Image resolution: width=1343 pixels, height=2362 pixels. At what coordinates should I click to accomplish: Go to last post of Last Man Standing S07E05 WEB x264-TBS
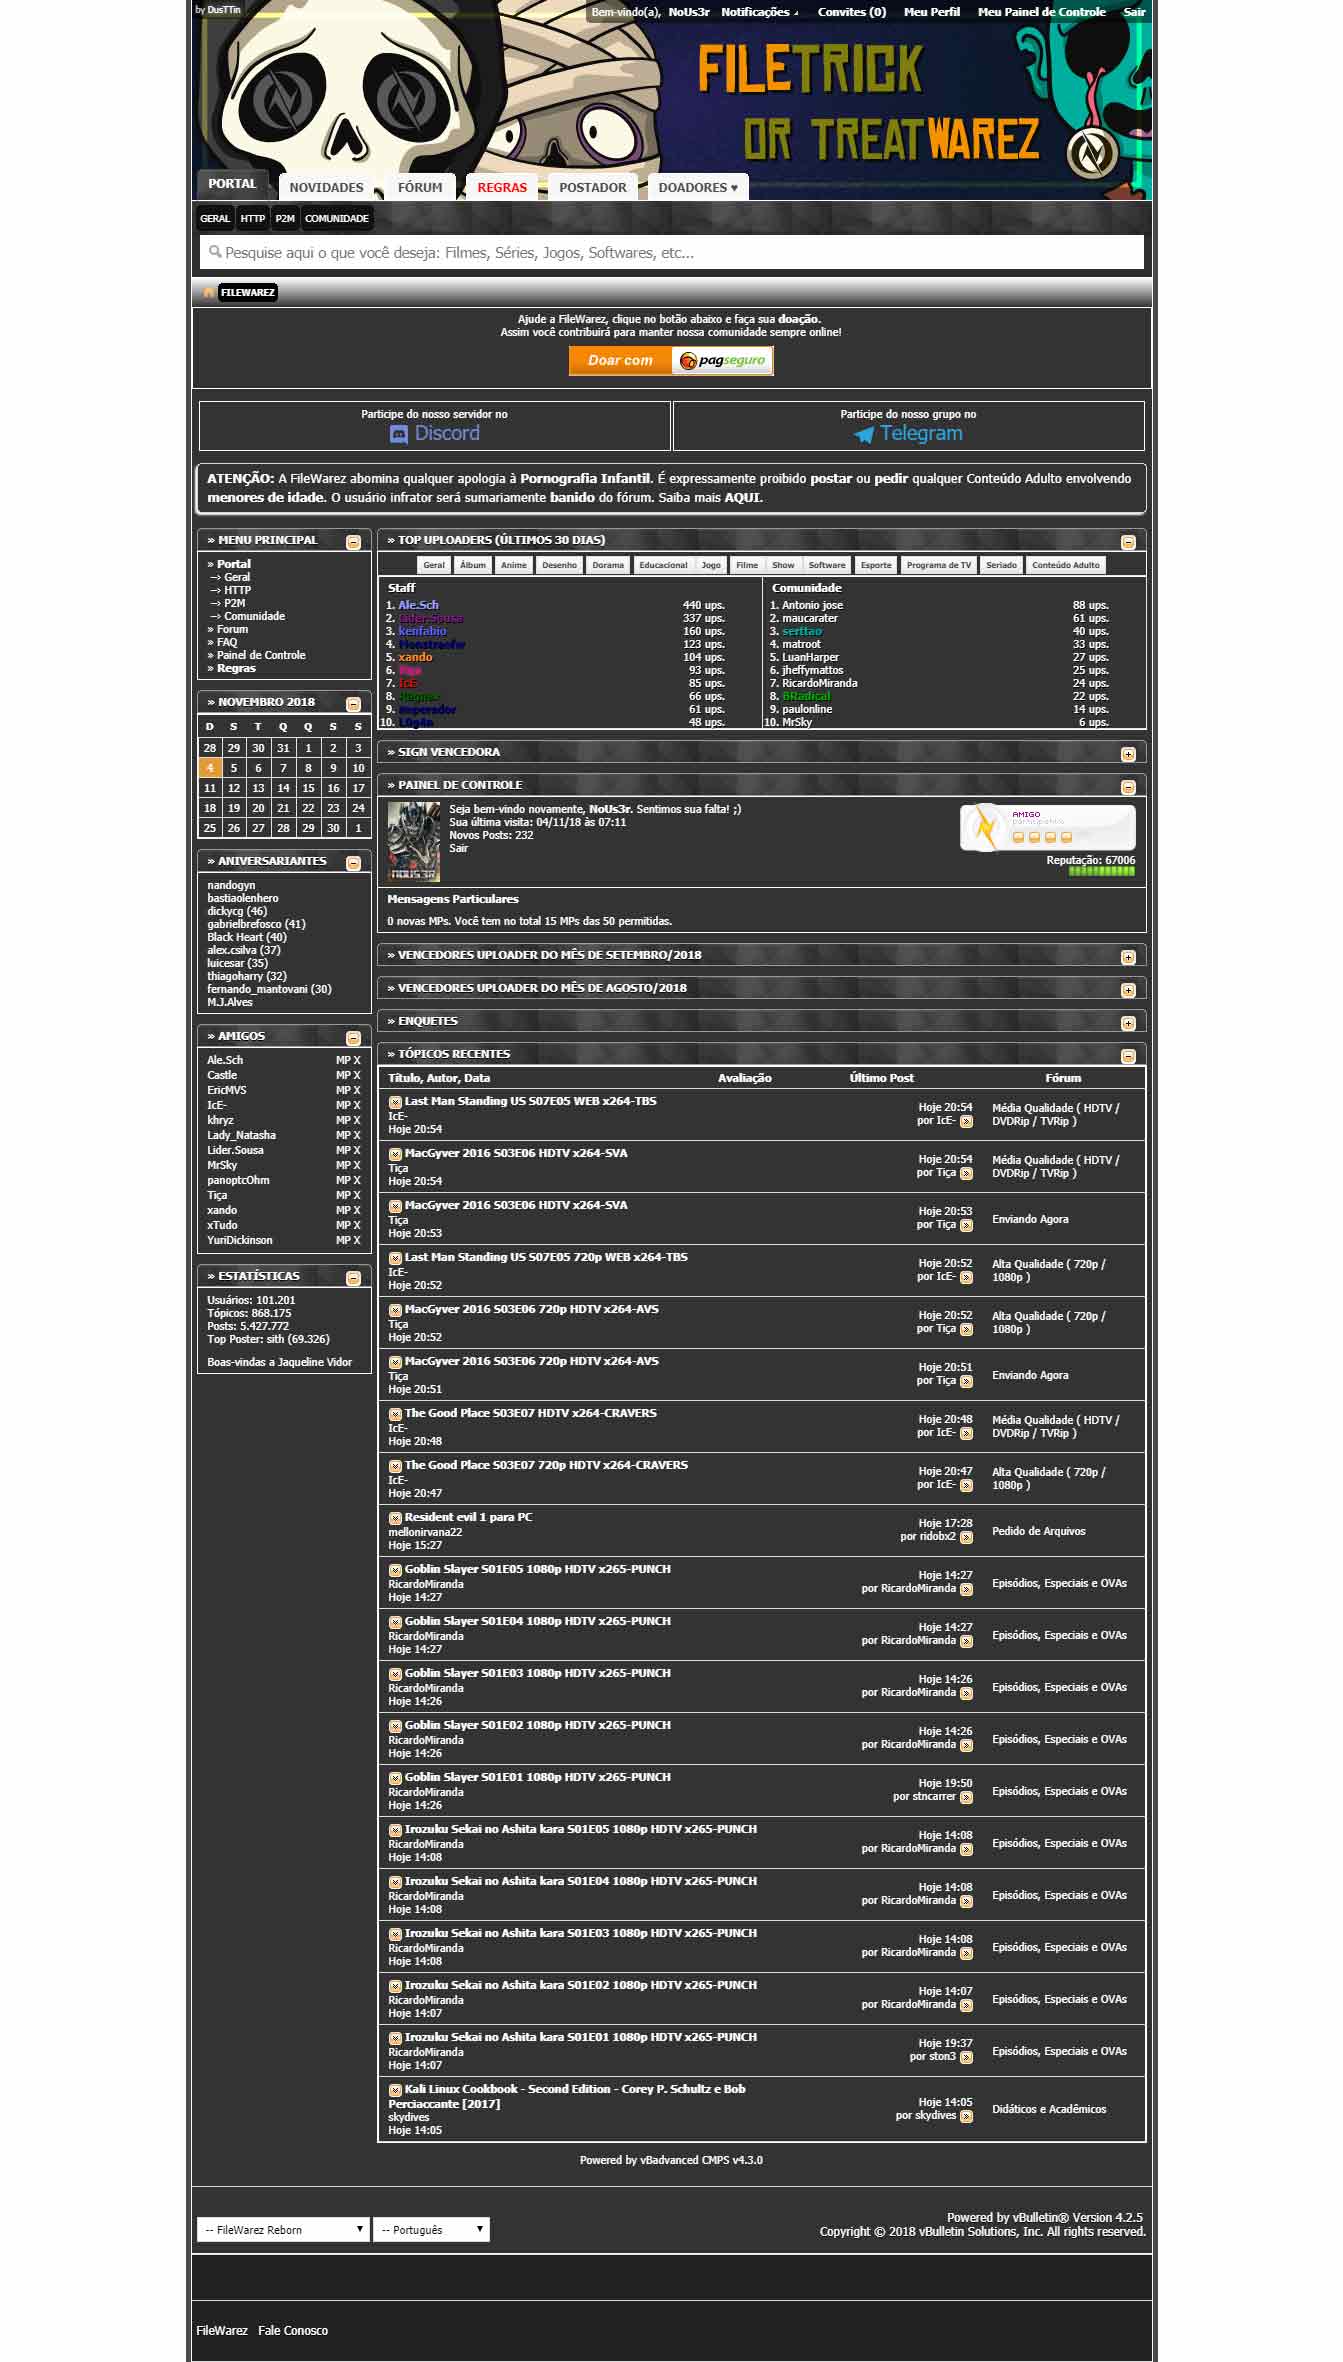[x=966, y=1121]
